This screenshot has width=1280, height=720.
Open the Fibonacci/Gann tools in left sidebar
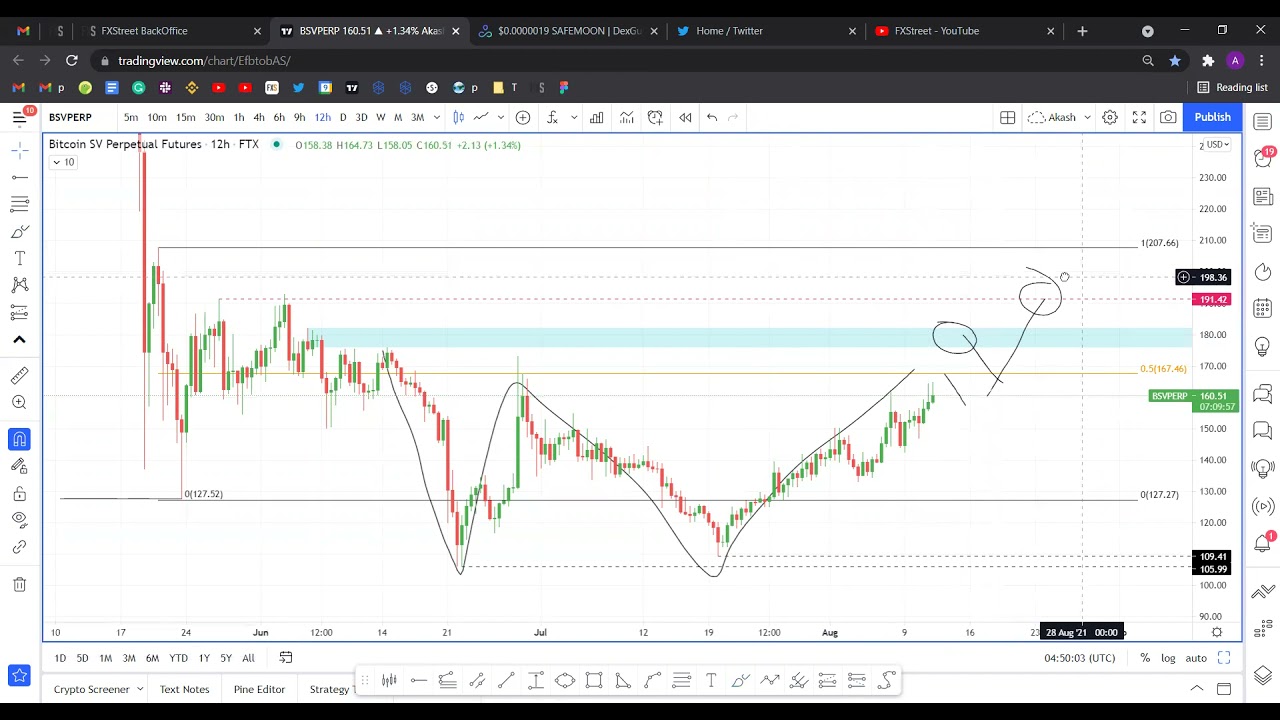(x=19, y=204)
